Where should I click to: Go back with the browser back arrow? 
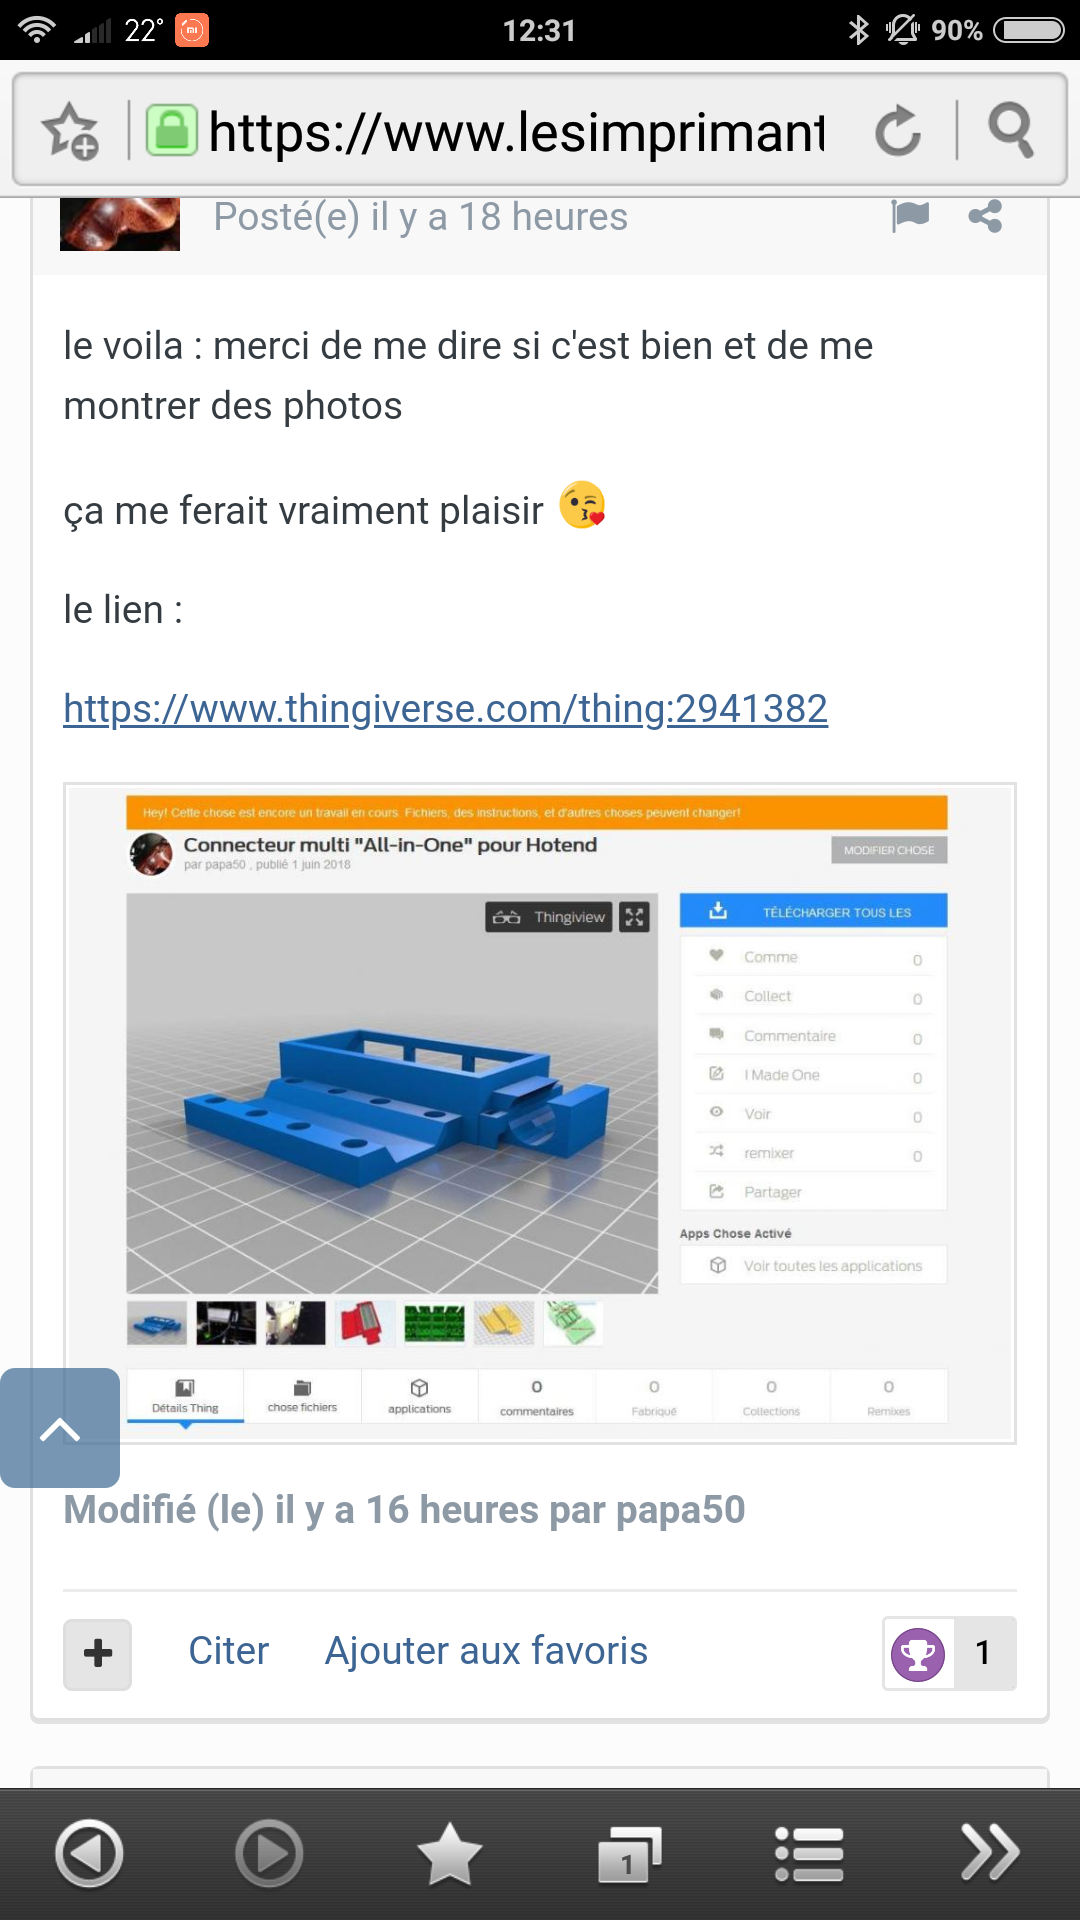click(x=89, y=1853)
